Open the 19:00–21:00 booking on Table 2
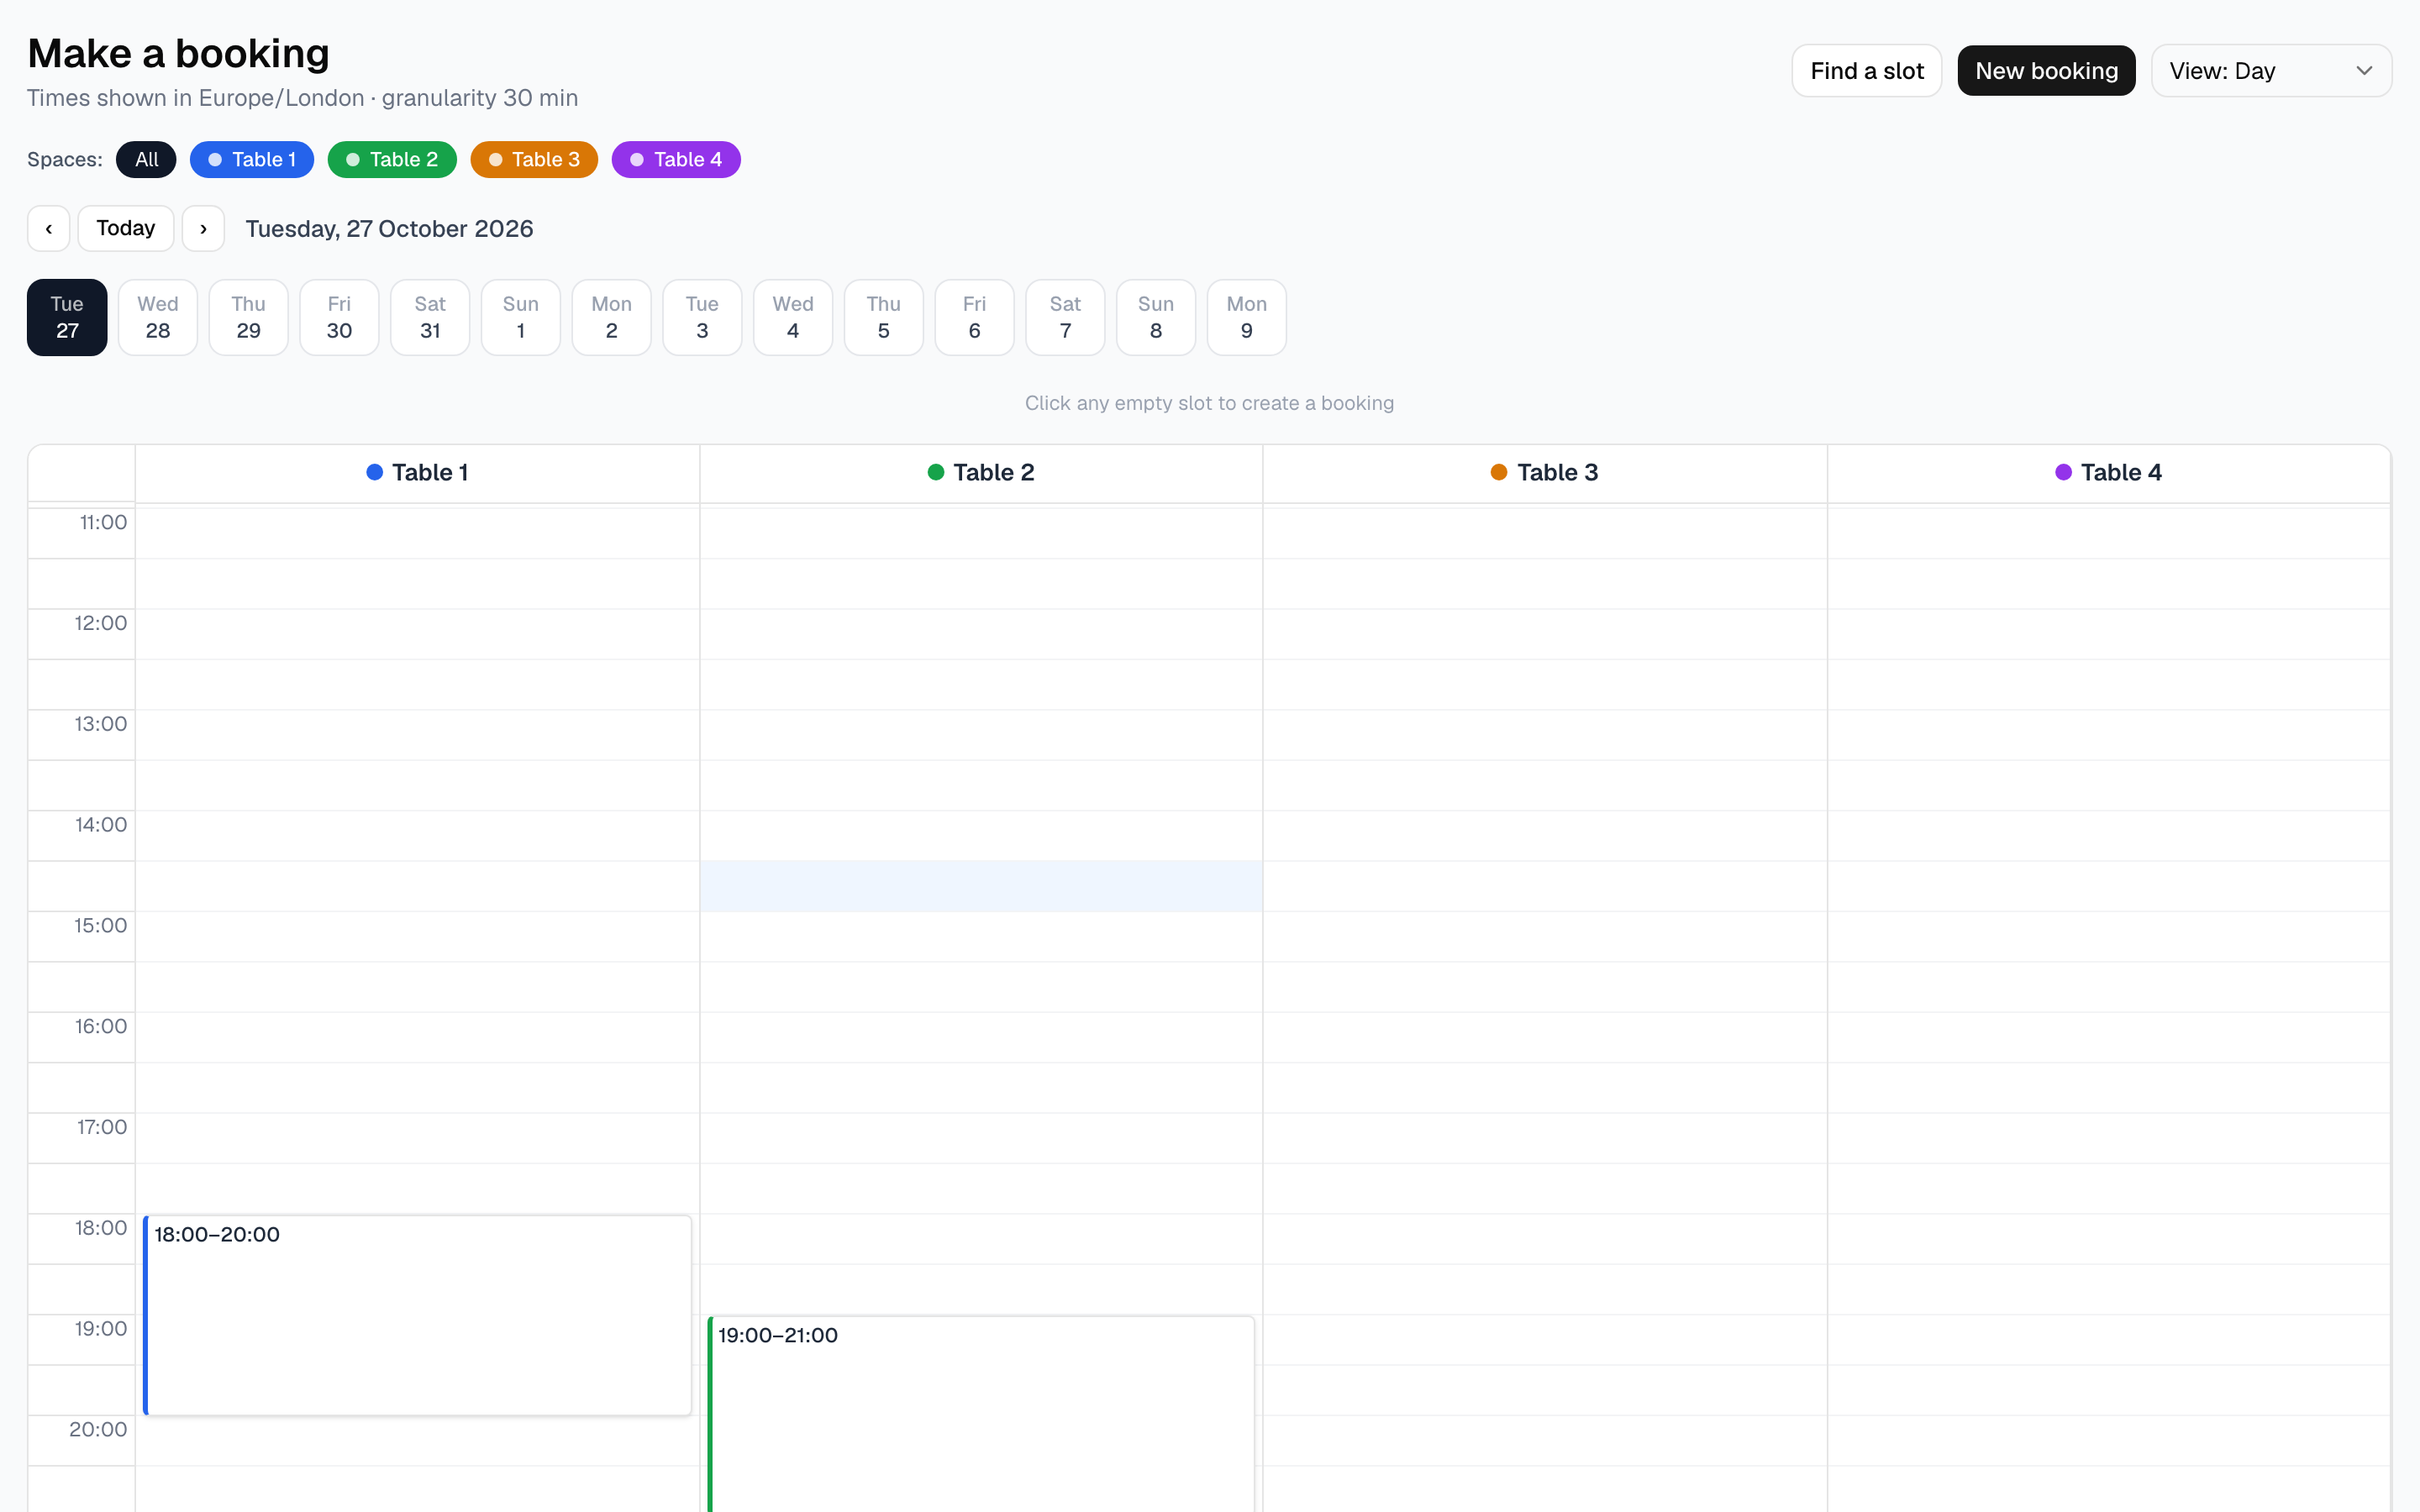 (981, 1414)
